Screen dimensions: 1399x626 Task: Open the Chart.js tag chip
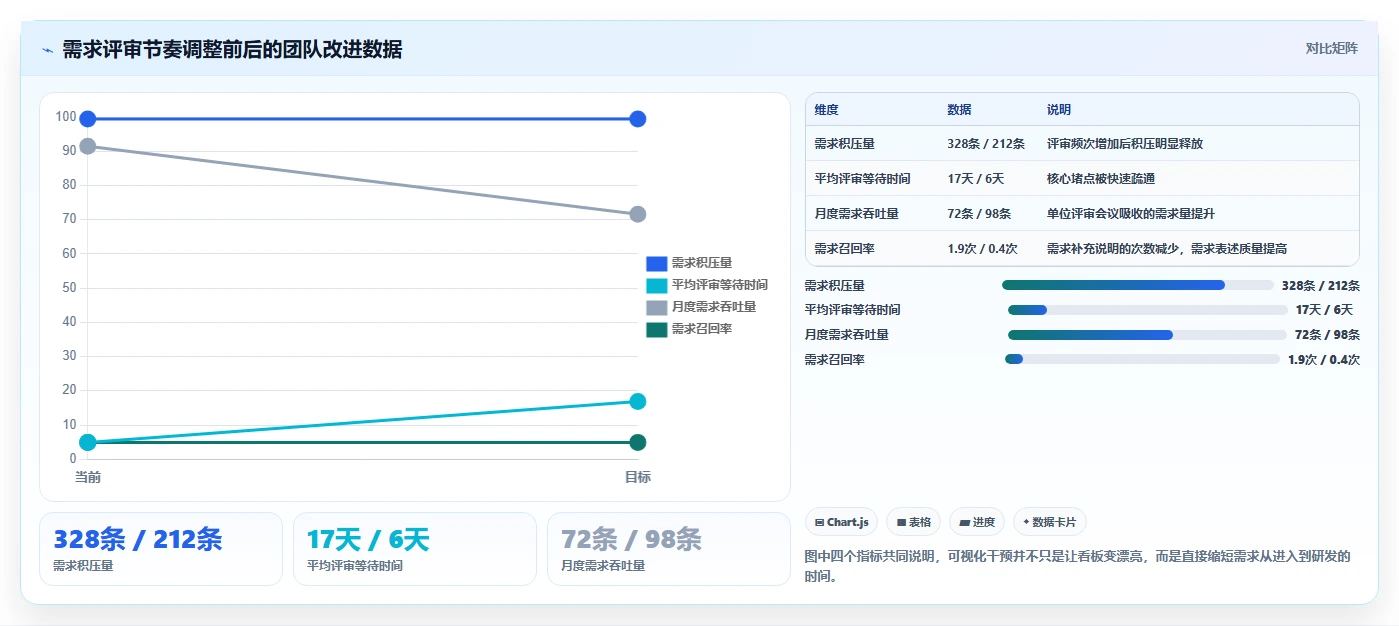click(842, 522)
